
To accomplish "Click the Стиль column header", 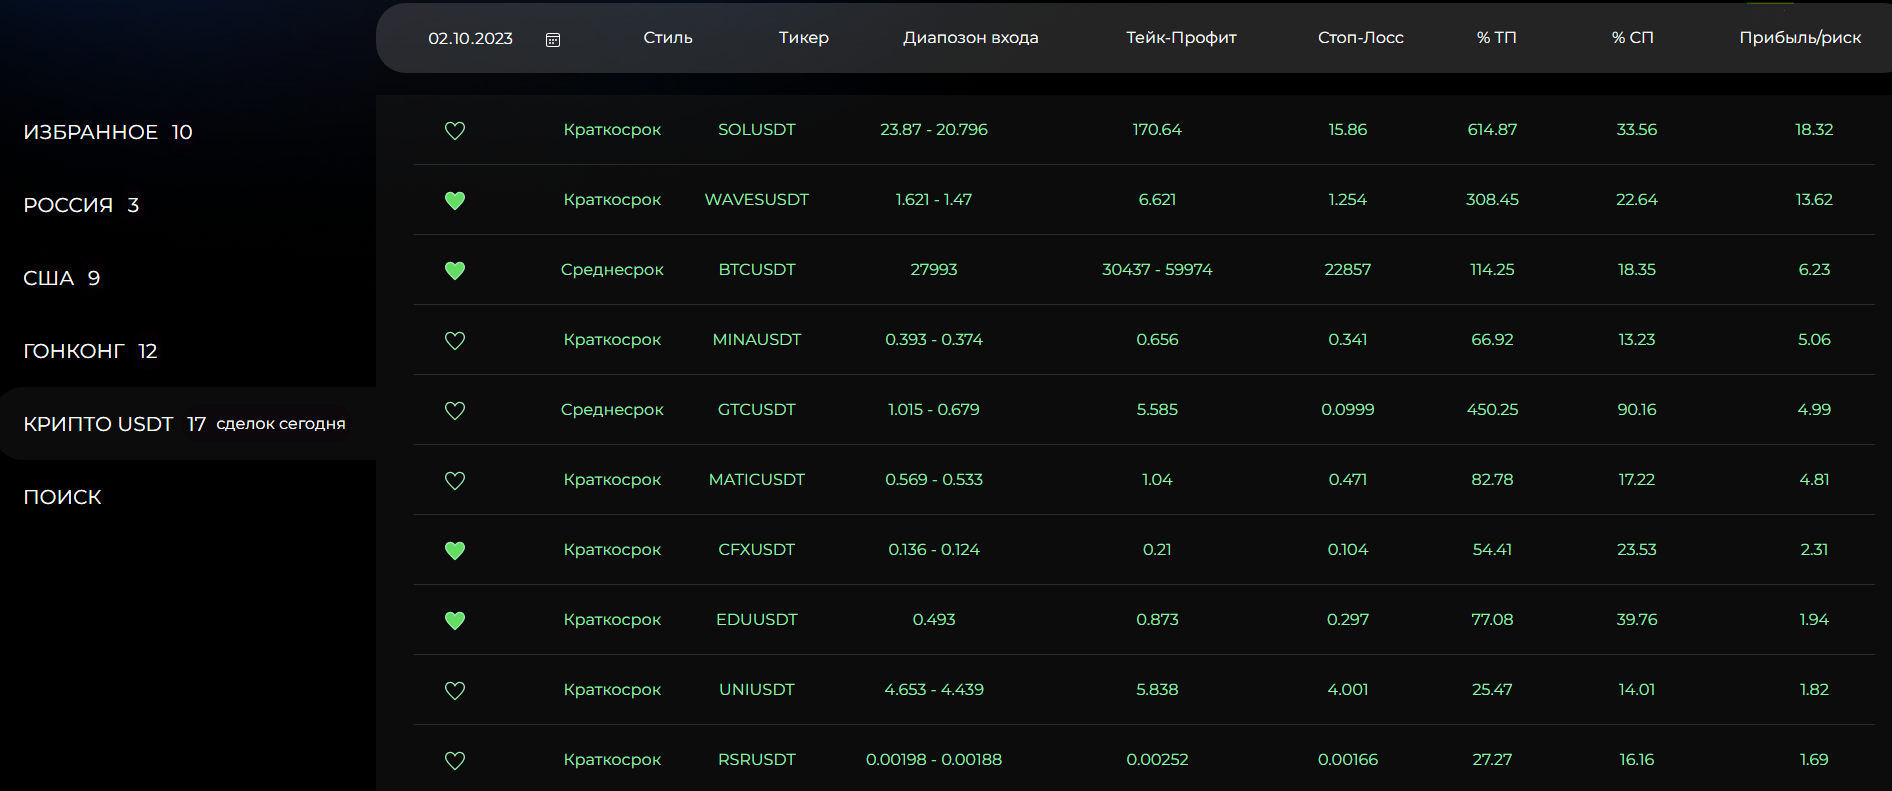I will coord(668,38).
